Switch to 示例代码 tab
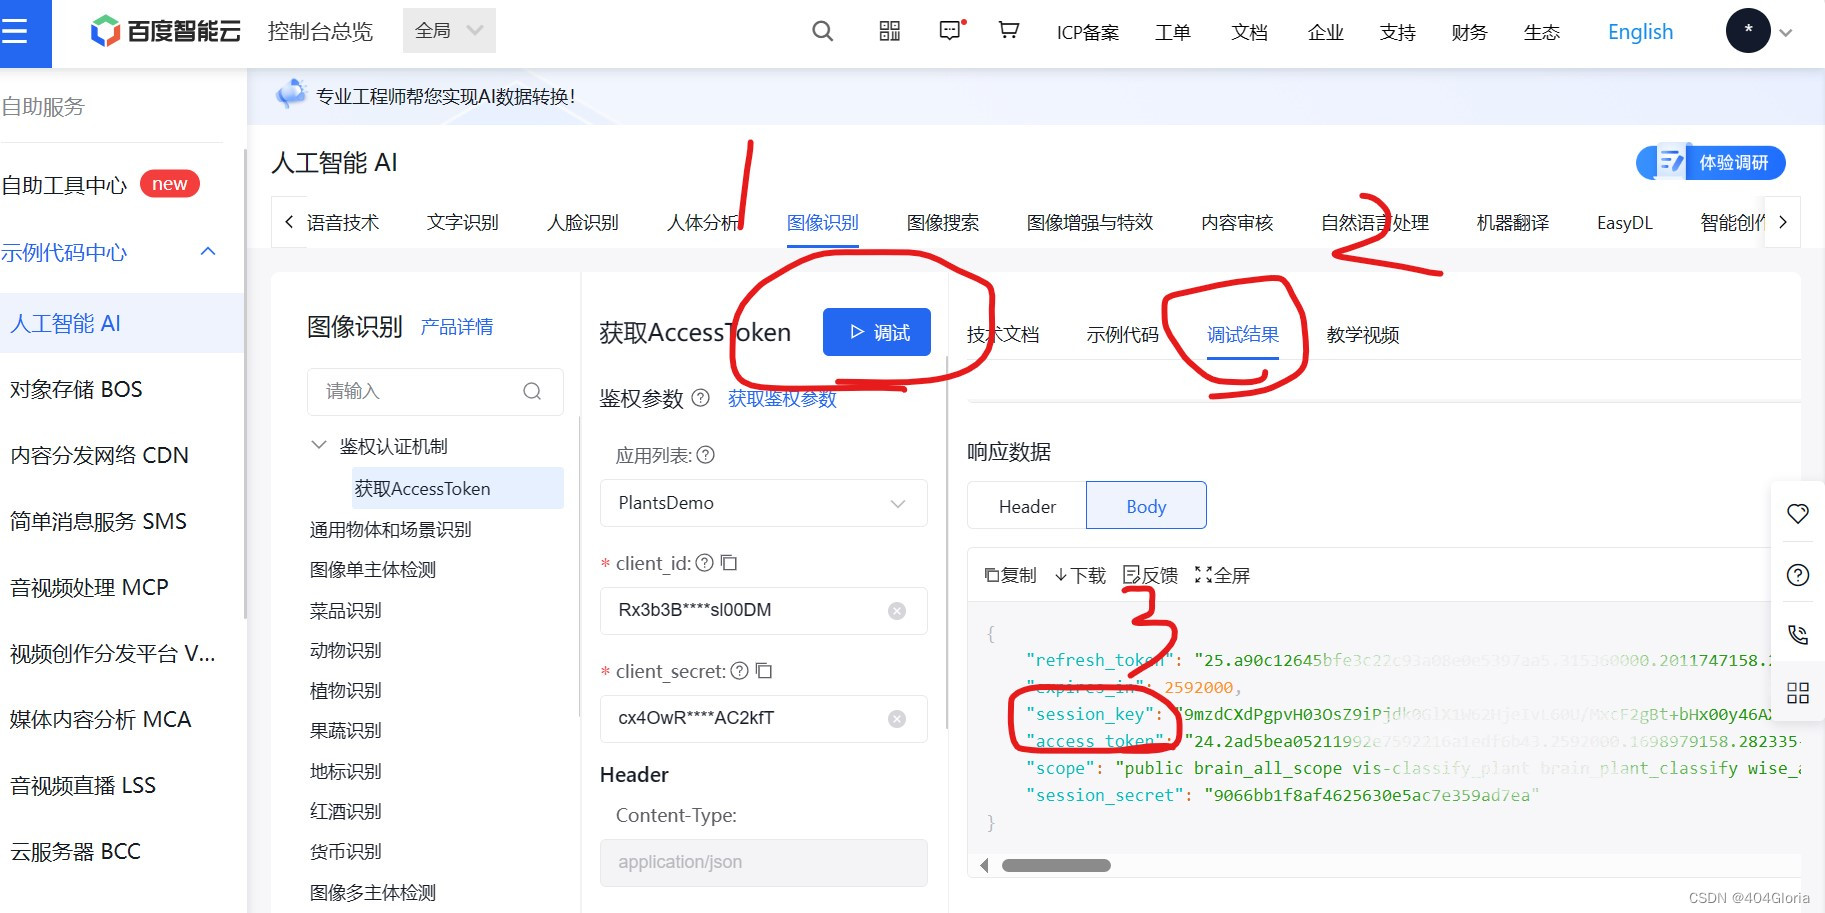Viewport: 1825px width, 913px height. (x=1122, y=334)
